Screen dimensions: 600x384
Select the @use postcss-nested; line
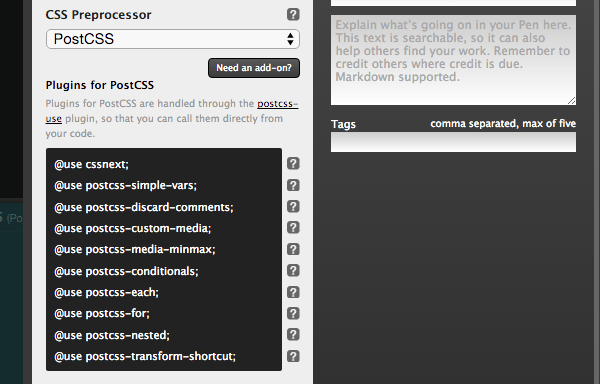(112, 335)
